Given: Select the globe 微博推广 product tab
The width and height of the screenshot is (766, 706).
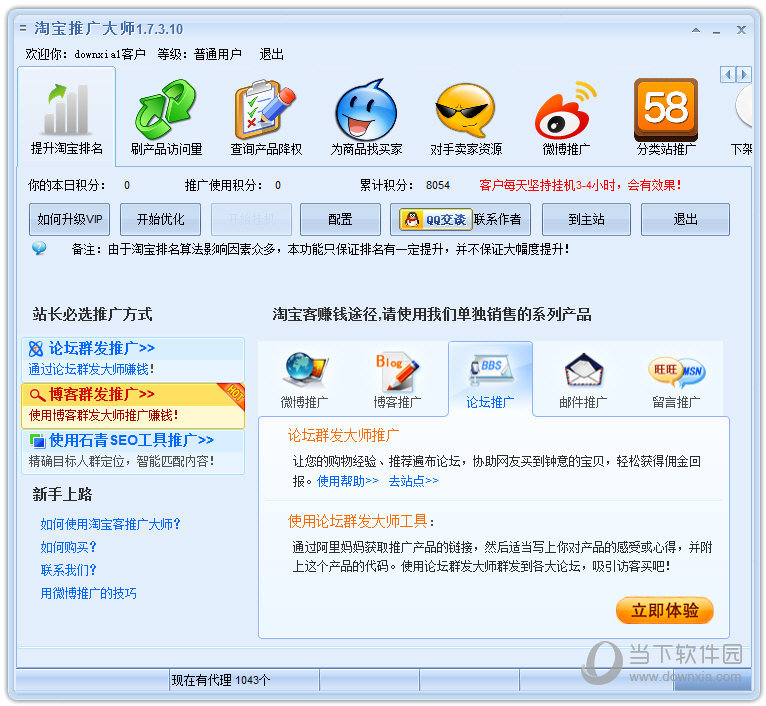Looking at the screenshot, I should 304,380.
